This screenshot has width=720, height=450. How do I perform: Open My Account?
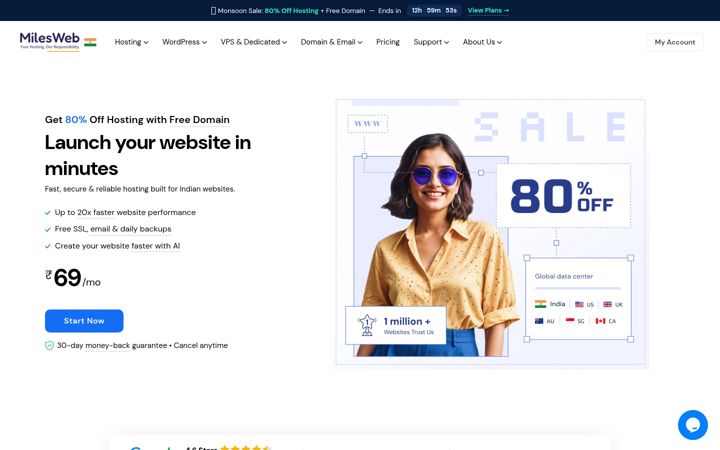675,42
